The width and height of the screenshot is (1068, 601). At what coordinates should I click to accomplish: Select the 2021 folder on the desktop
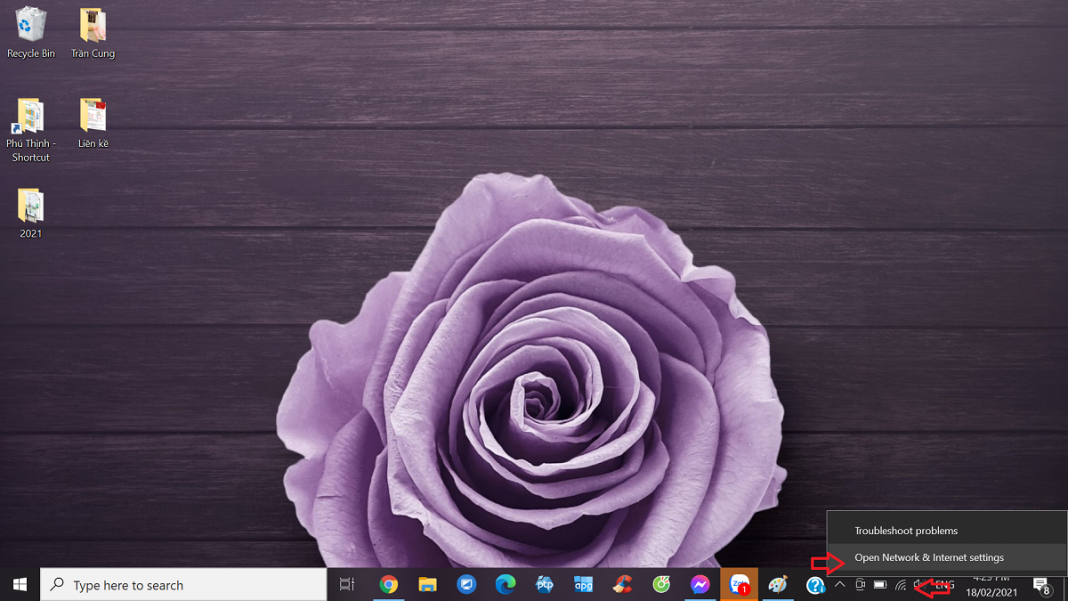31,213
